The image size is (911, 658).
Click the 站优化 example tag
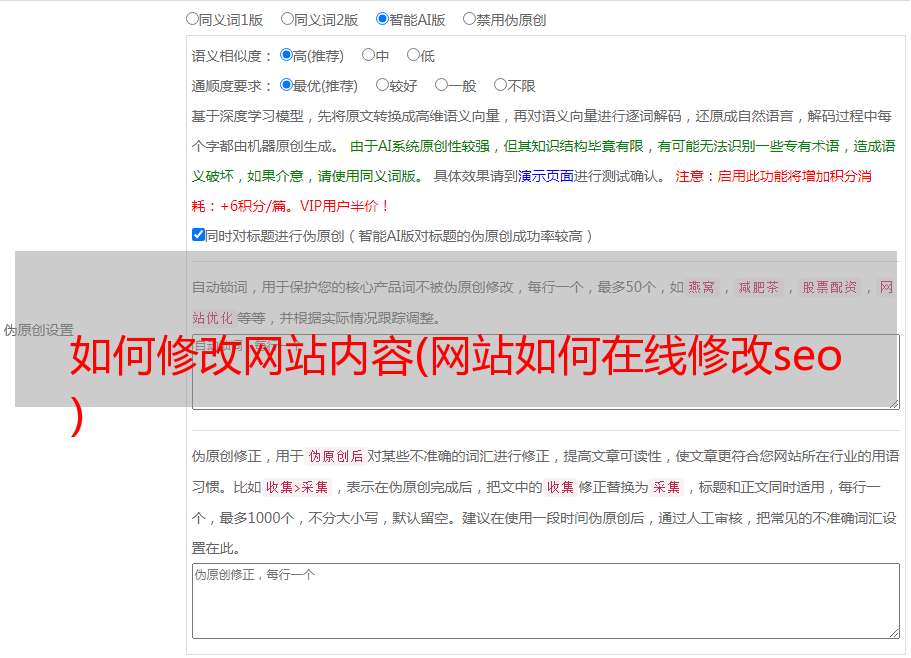212,318
